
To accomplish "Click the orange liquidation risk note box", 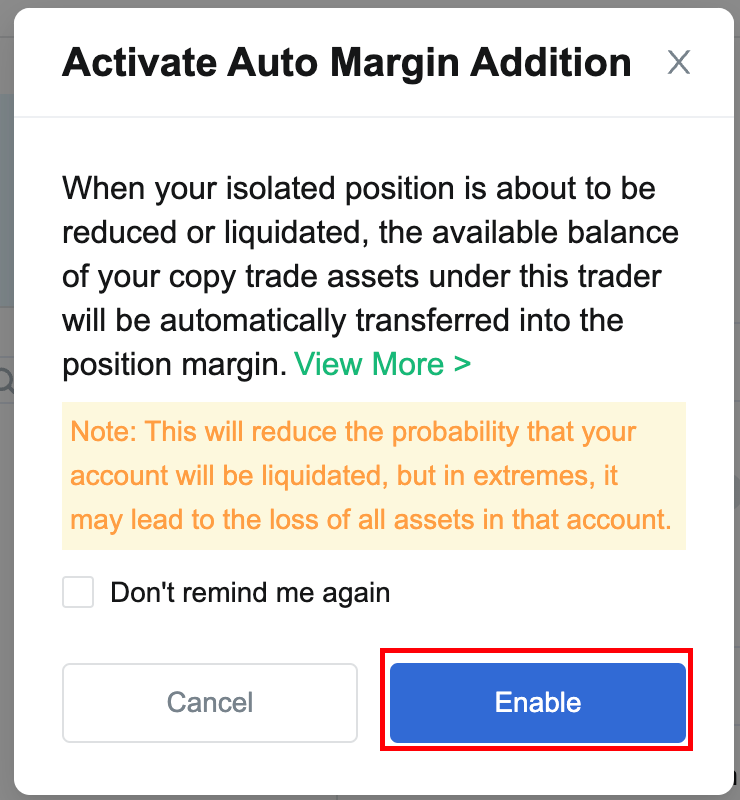I will [374, 476].
